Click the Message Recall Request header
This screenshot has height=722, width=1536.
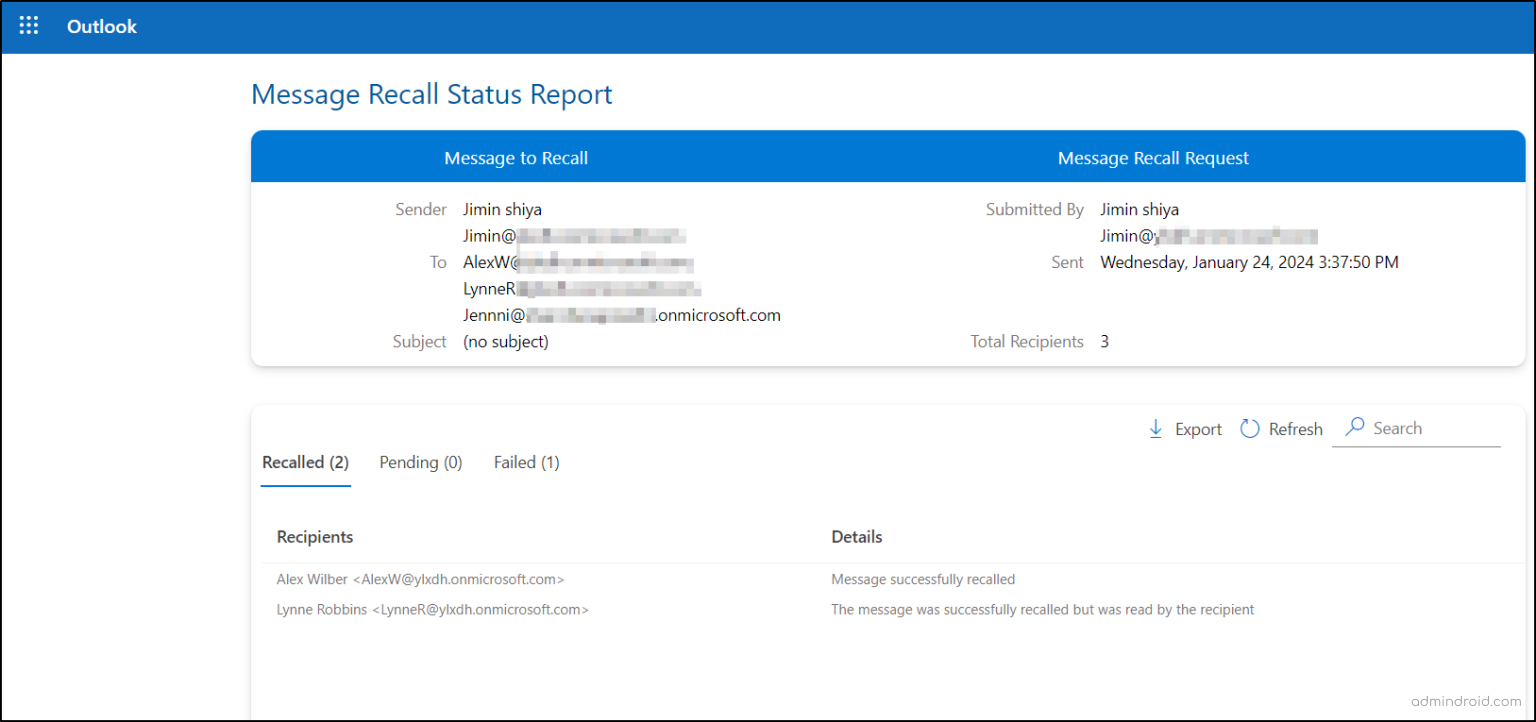(1153, 157)
